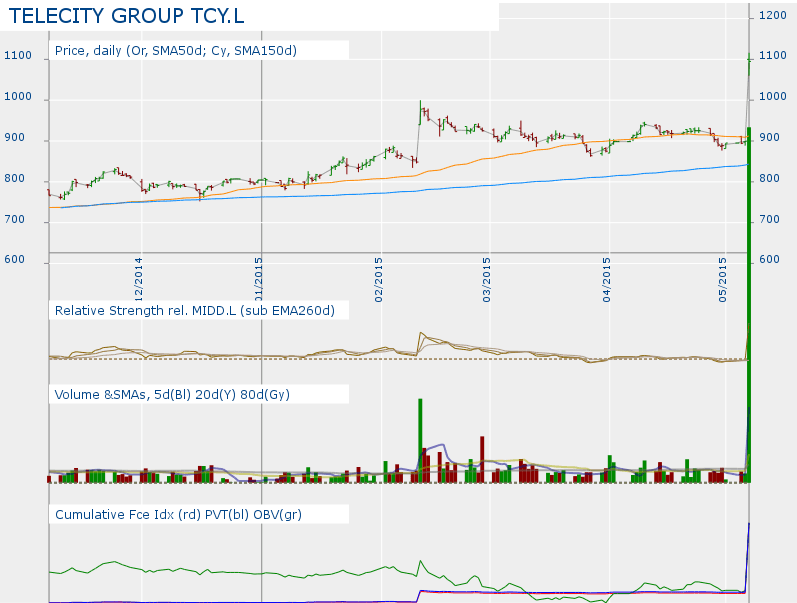Viewport: 797px width, 603px height.
Task: Click the 04/2015 date axis label
Action: pyautogui.click(x=606, y=280)
